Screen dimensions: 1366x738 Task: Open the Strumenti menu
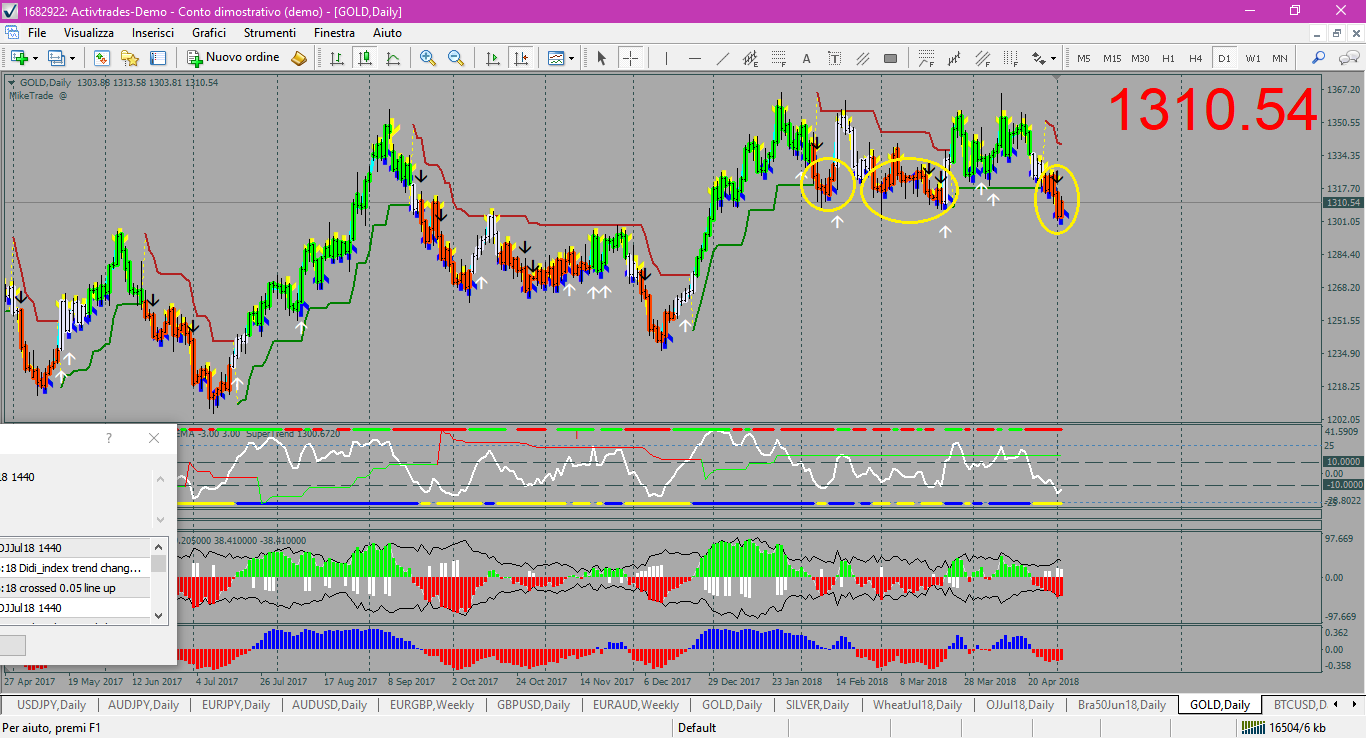270,33
